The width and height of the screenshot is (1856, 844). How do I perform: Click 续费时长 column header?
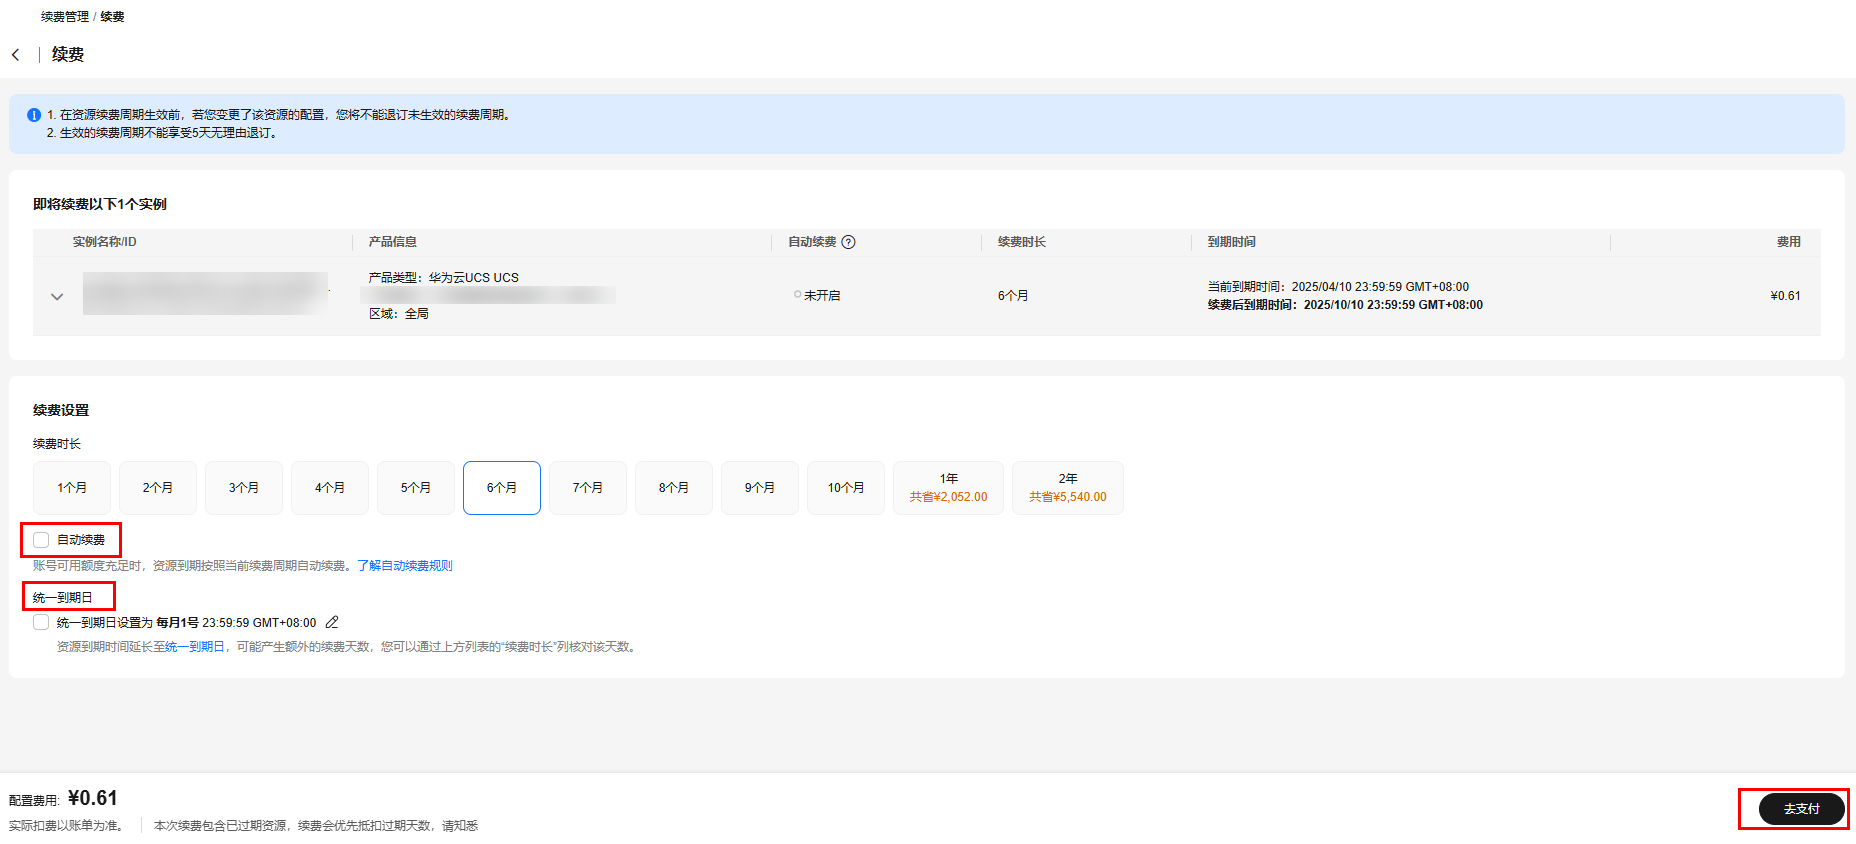pos(1022,242)
